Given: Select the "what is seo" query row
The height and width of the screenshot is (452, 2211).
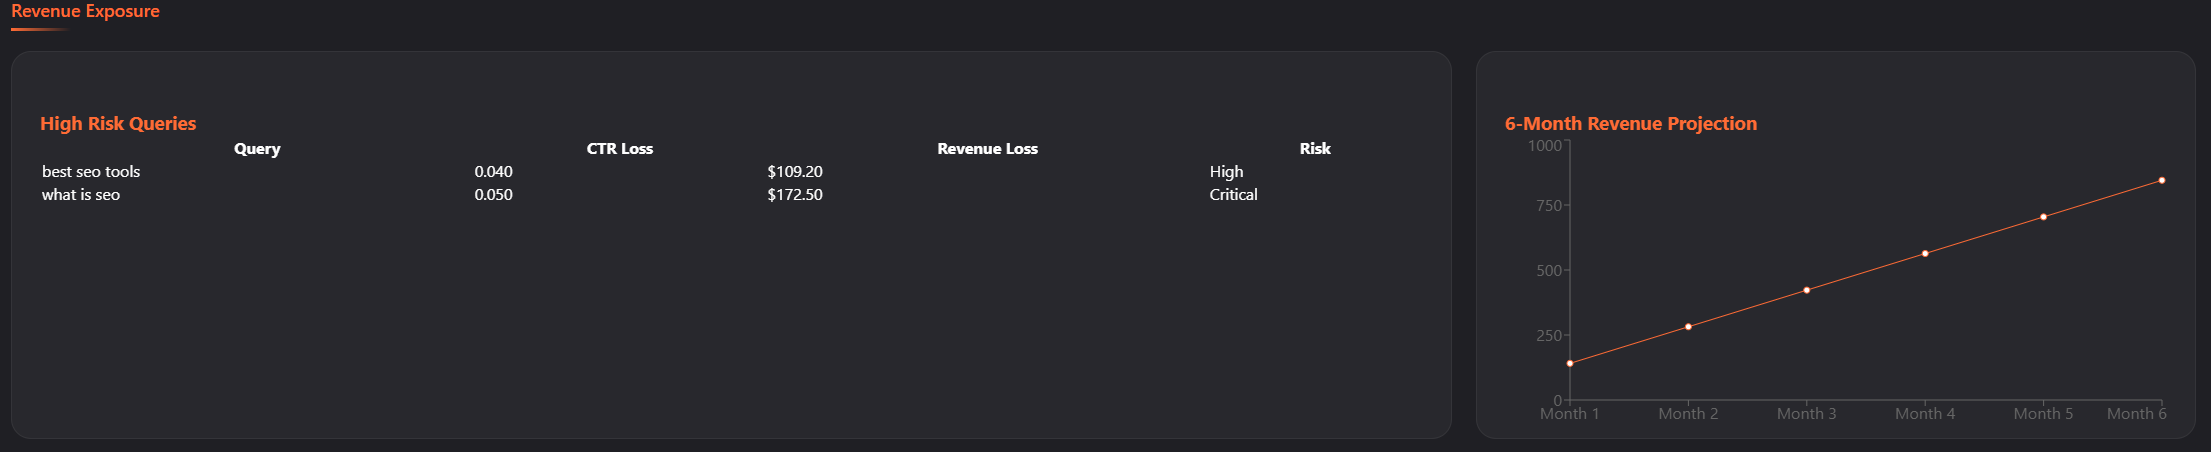Looking at the screenshot, I should 81,195.
